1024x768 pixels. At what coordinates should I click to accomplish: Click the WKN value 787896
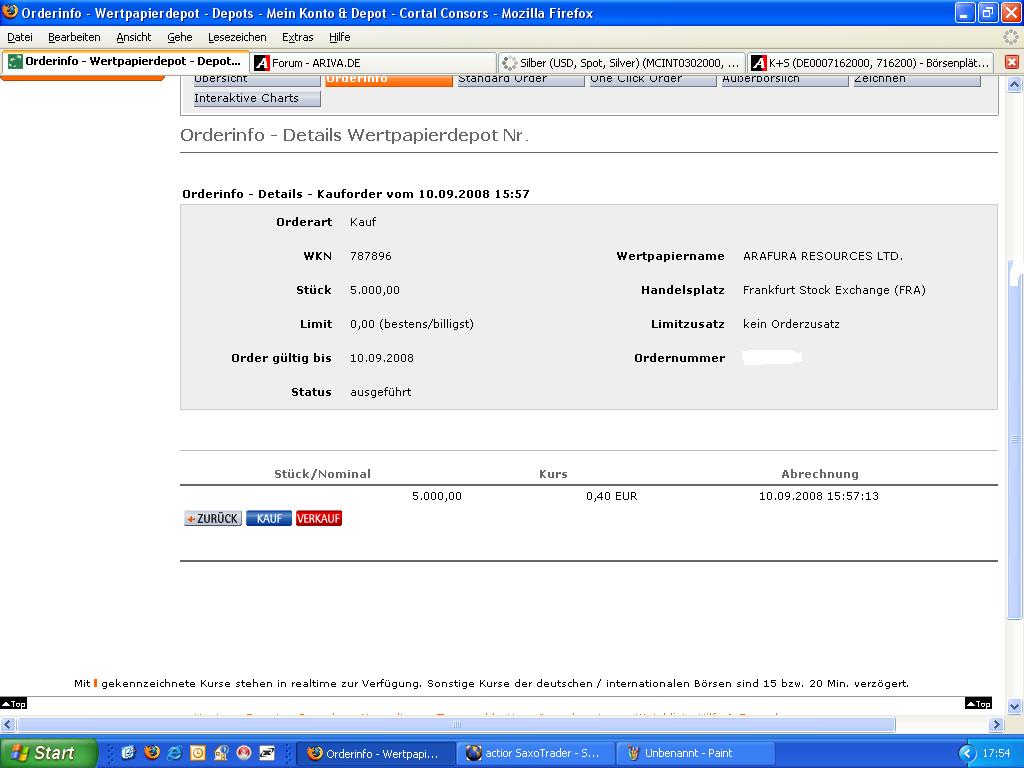[x=371, y=256]
